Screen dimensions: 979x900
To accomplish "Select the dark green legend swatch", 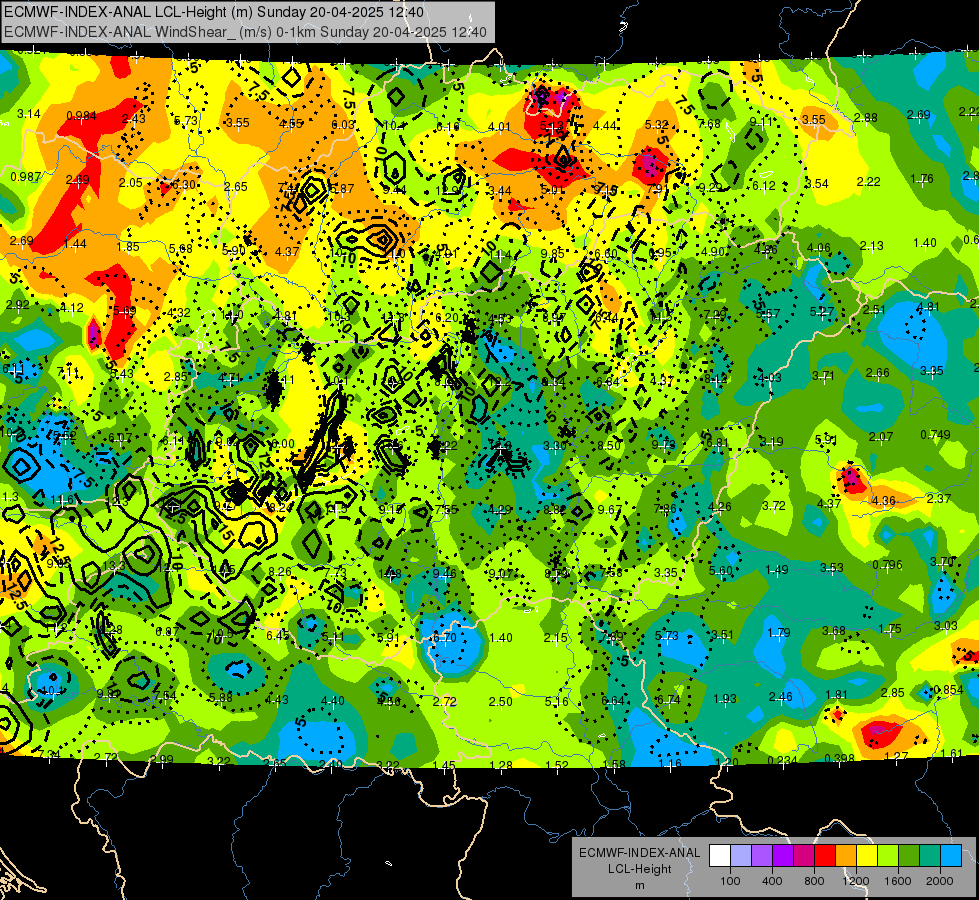I will tap(909, 856).
